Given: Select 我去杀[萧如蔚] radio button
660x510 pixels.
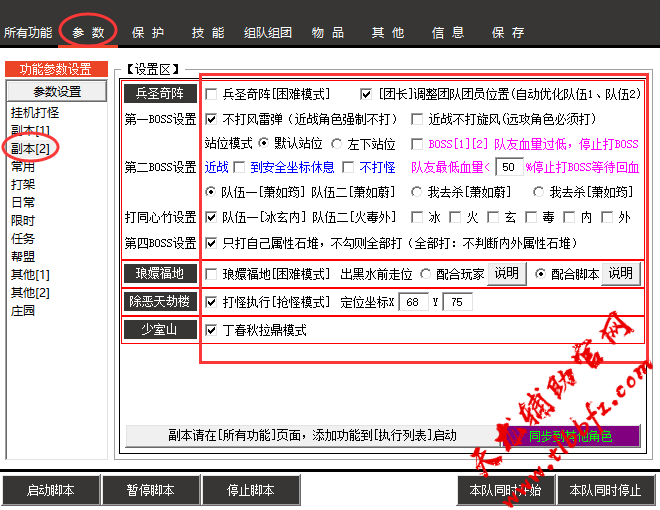Looking at the screenshot, I should (x=416, y=192).
